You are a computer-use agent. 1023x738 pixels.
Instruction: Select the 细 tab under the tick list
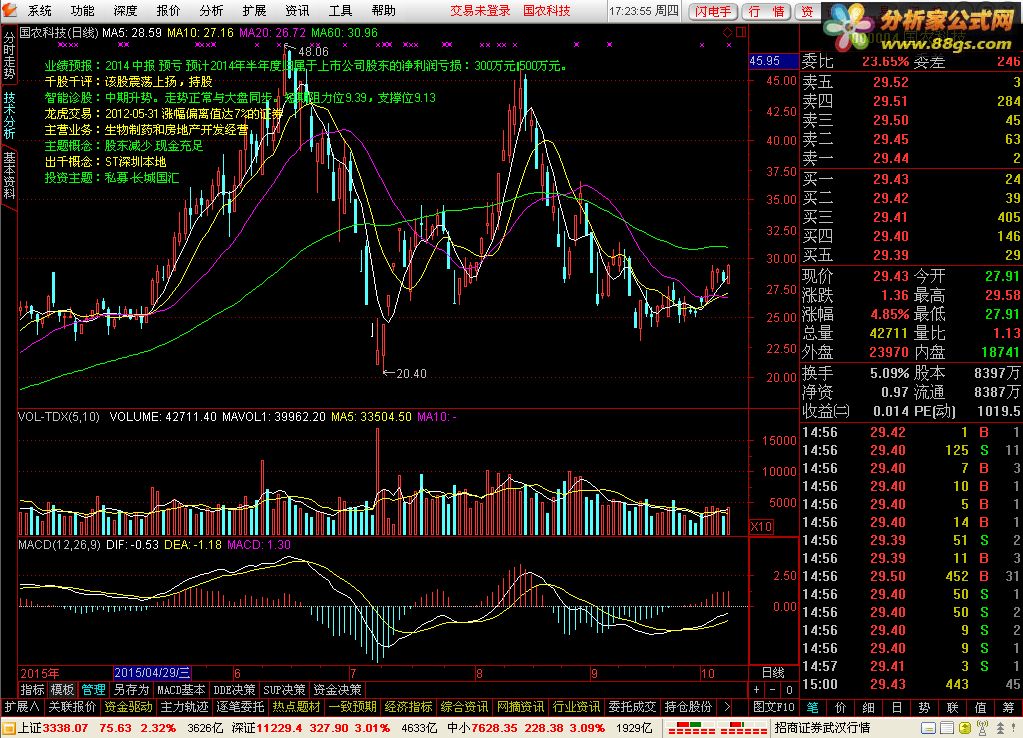point(869,707)
